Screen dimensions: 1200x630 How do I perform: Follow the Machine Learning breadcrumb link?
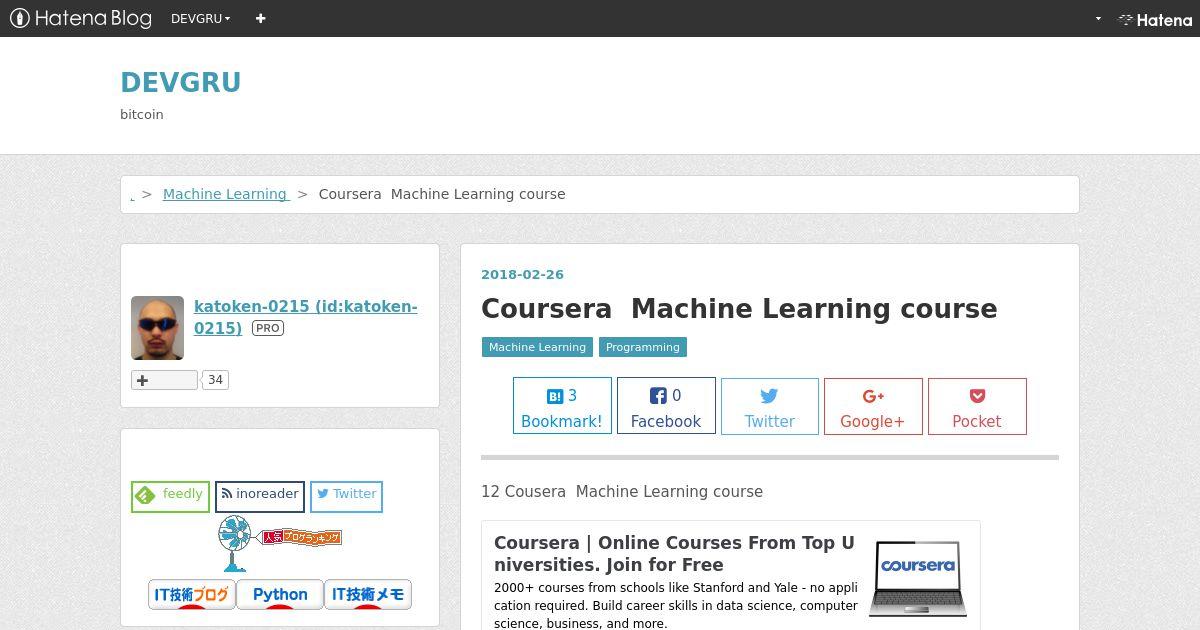click(226, 194)
